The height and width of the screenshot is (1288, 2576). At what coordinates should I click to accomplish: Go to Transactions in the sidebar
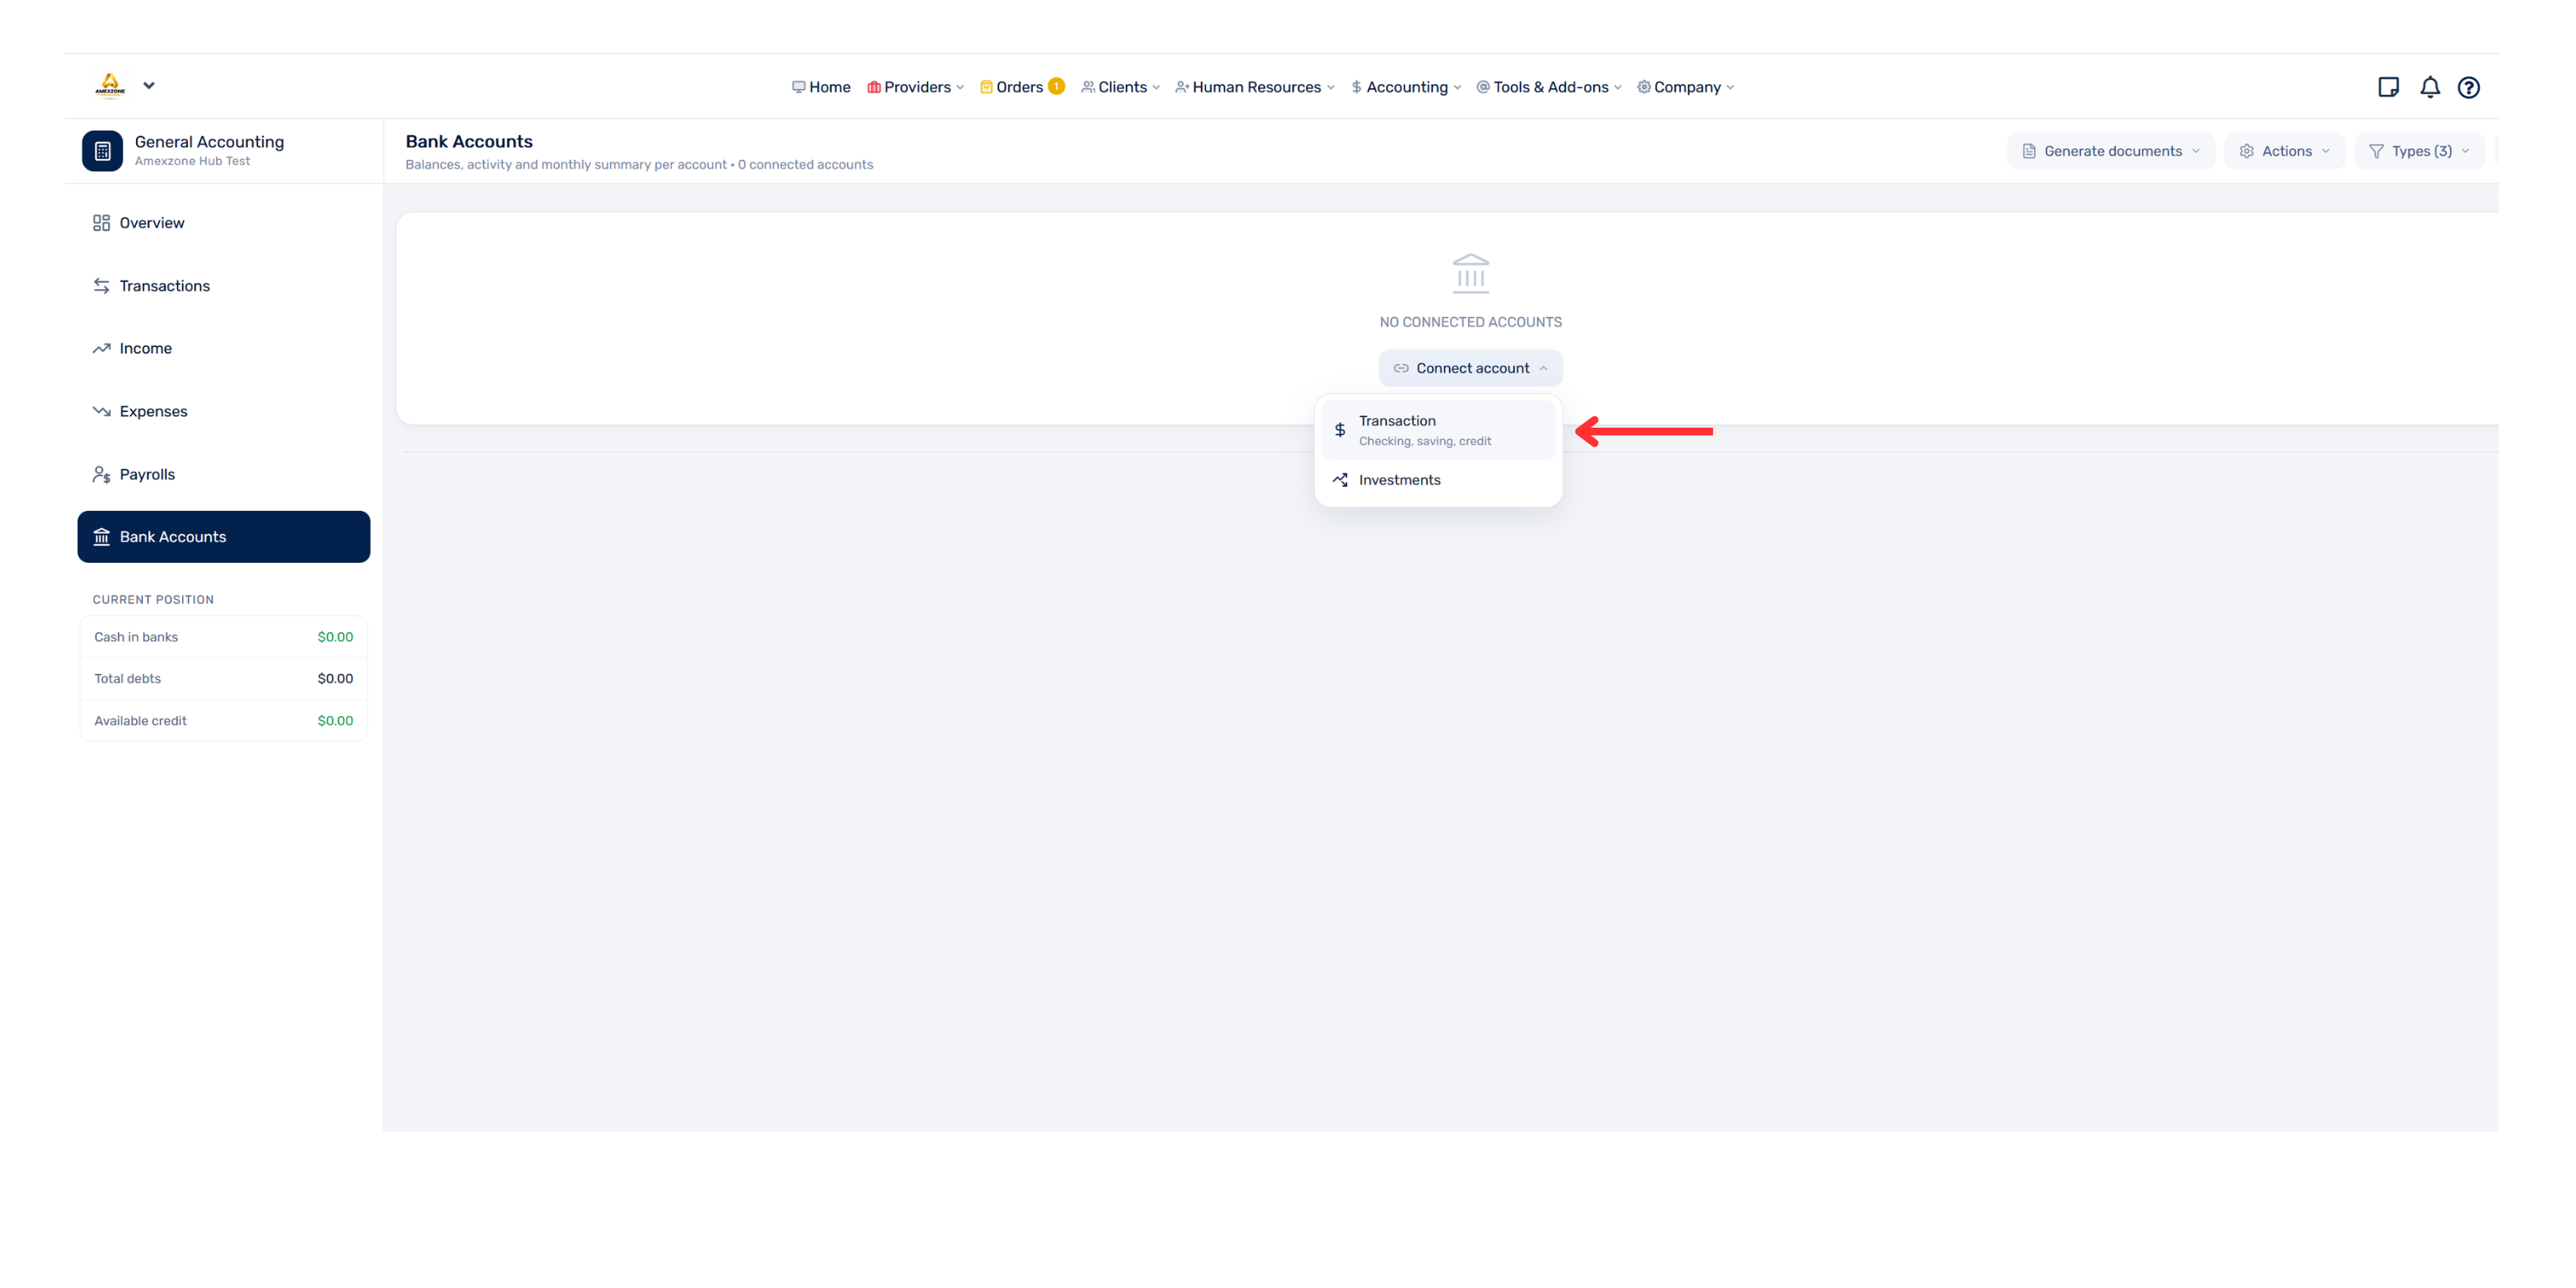[x=224, y=286]
